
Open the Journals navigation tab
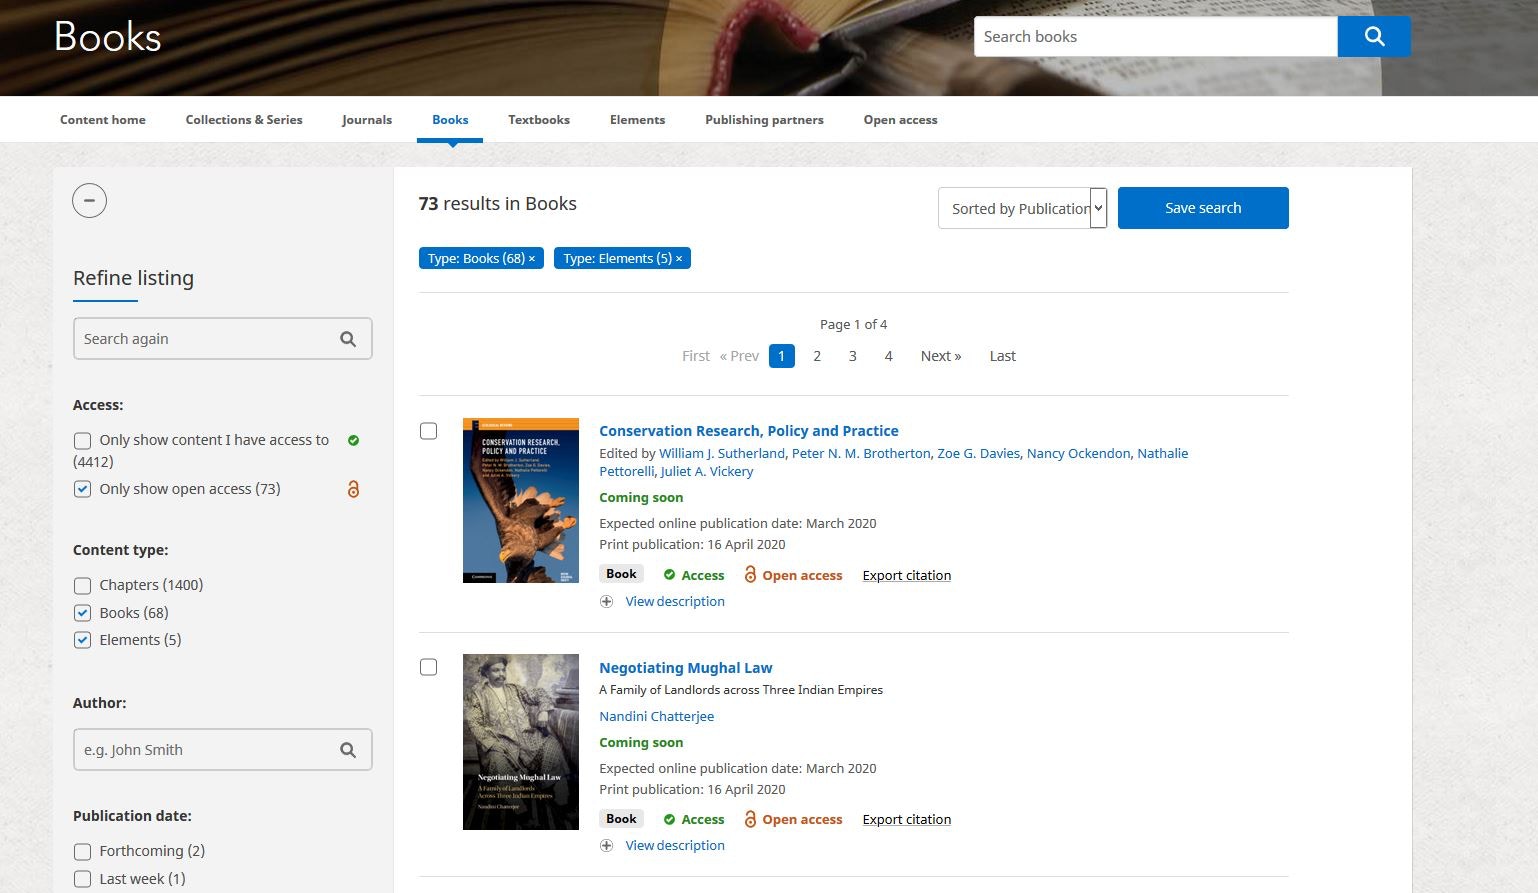coord(366,120)
